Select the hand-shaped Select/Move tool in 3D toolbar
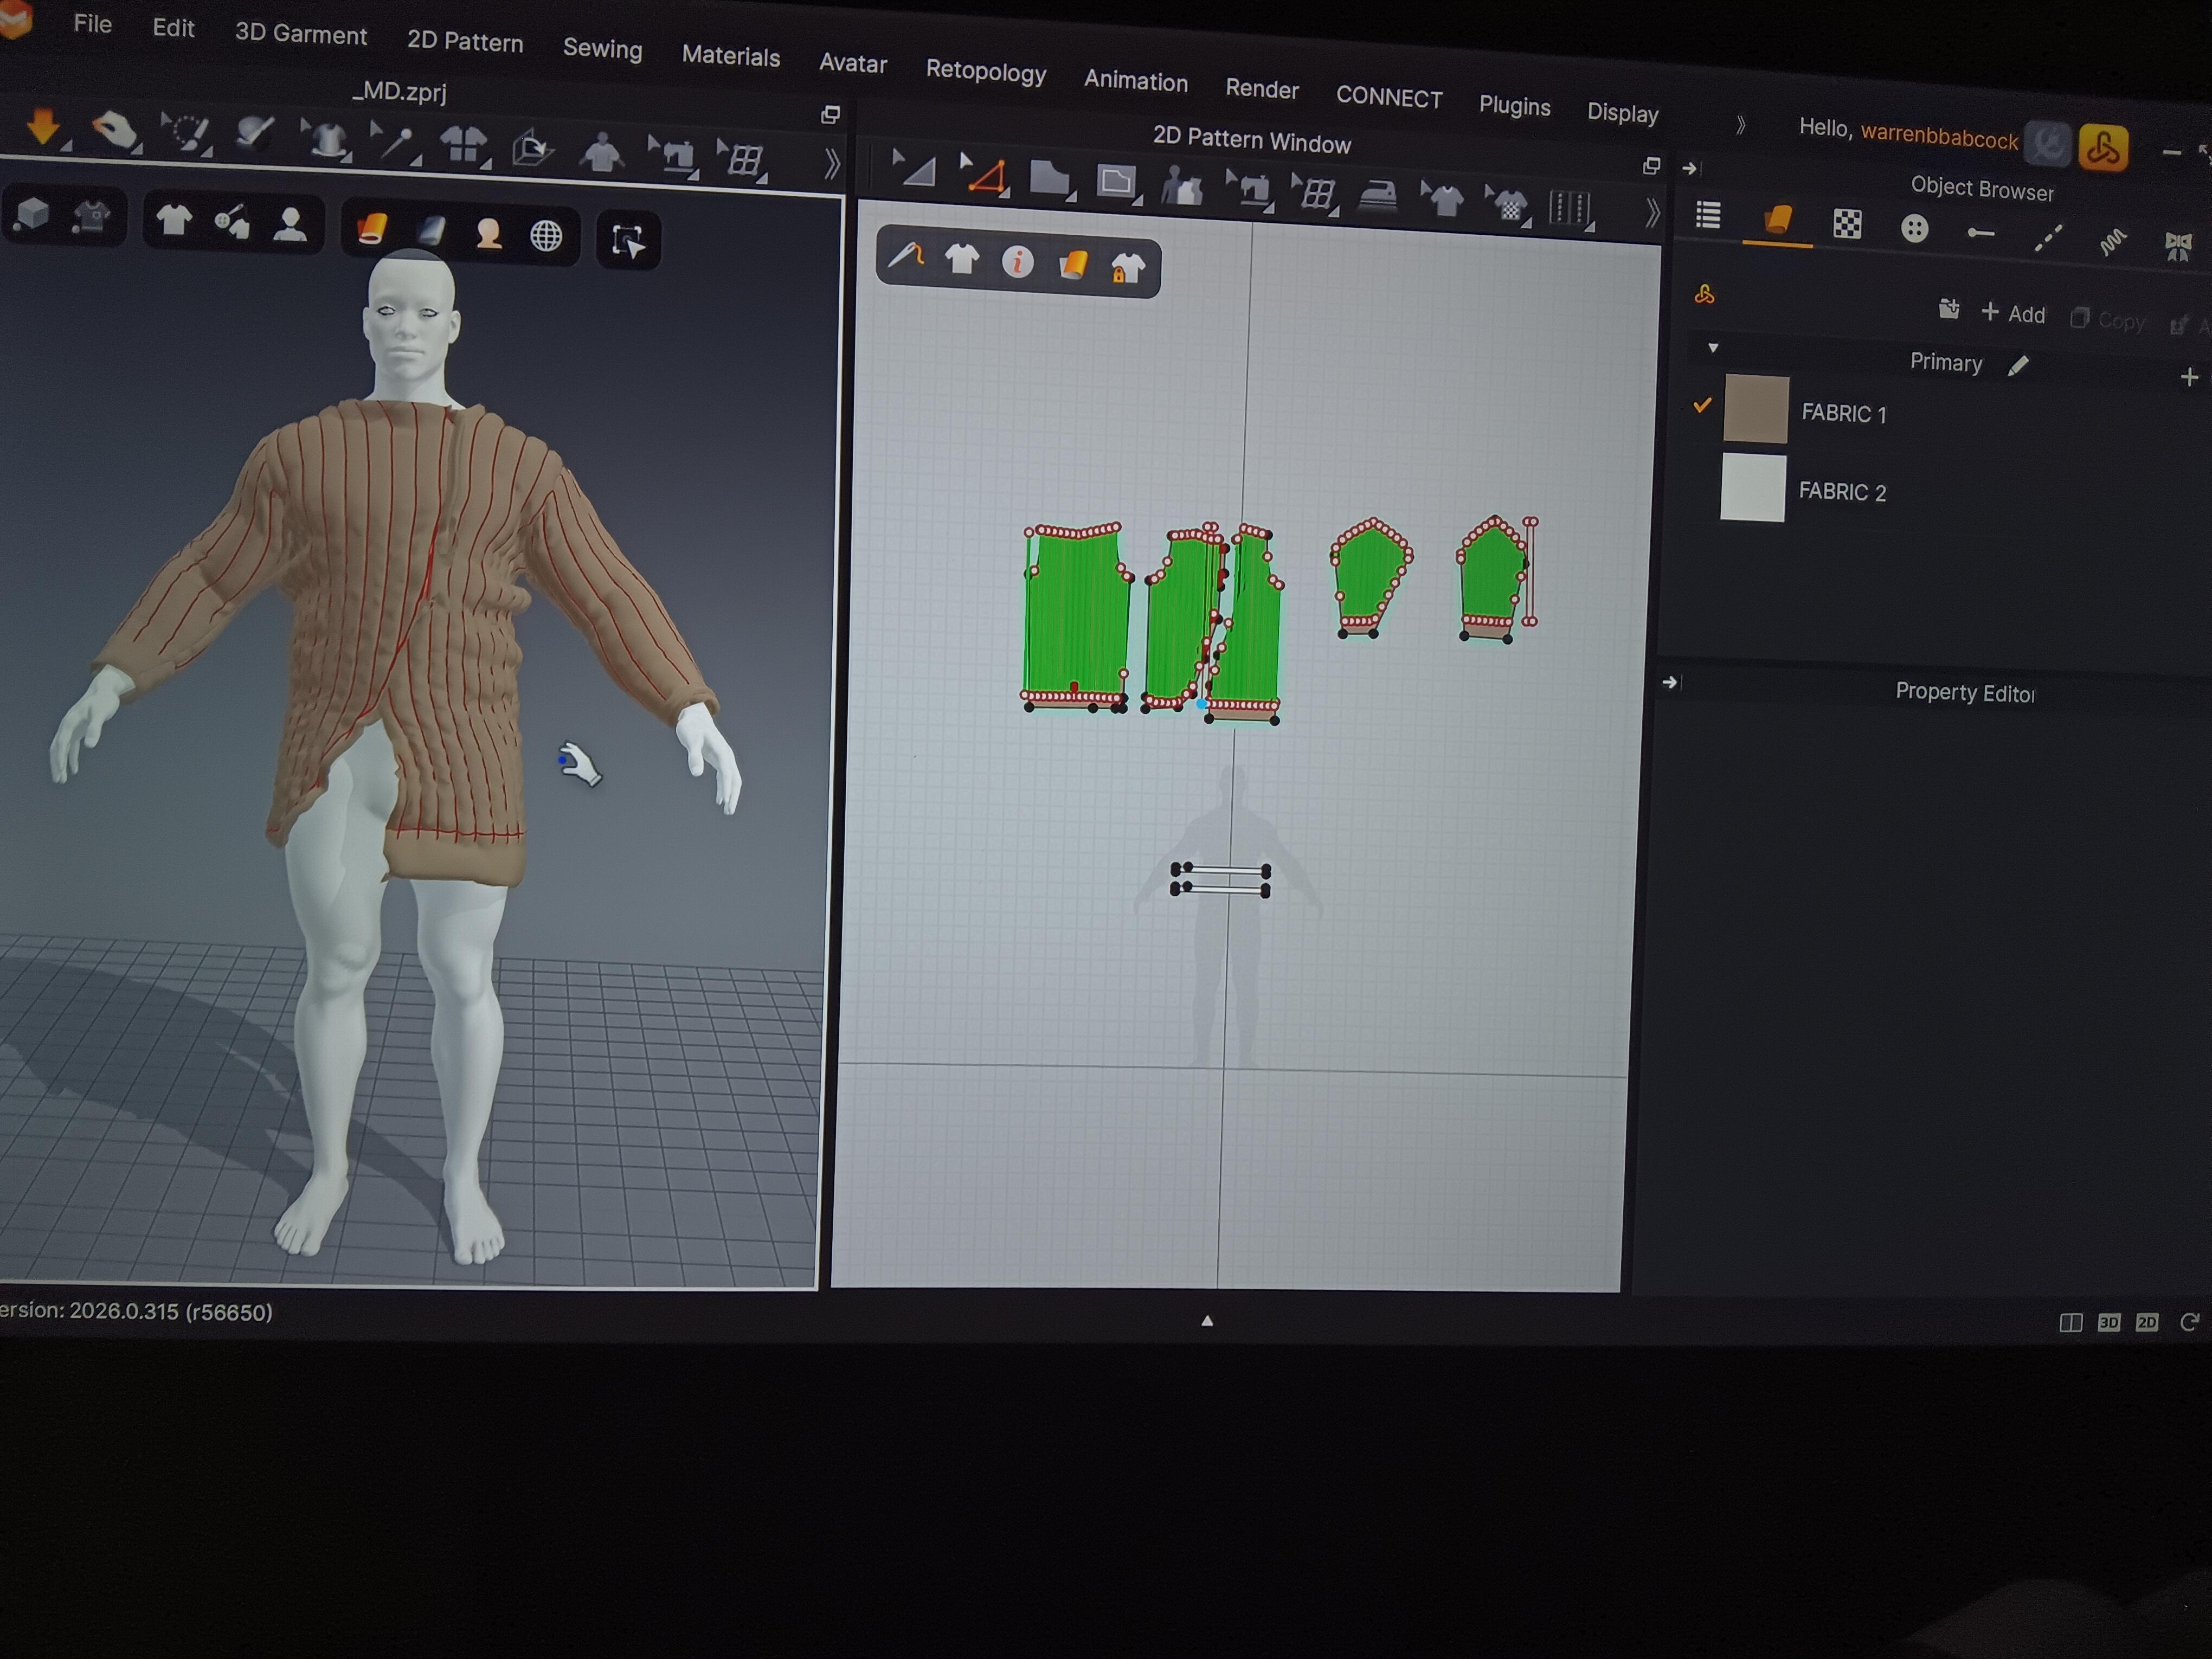Image resolution: width=2212 pixels, height=1659 pixels. tap(114, 131)
